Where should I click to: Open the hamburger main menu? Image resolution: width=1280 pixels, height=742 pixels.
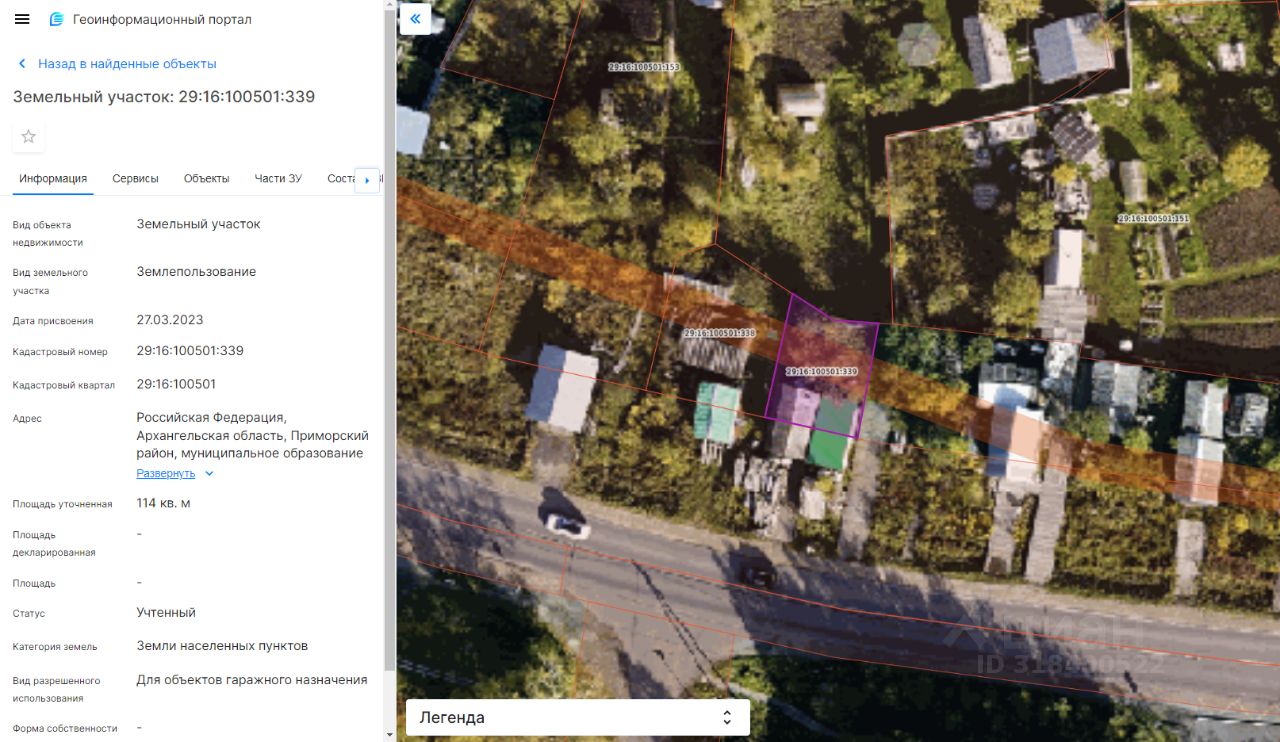point(22,19)
